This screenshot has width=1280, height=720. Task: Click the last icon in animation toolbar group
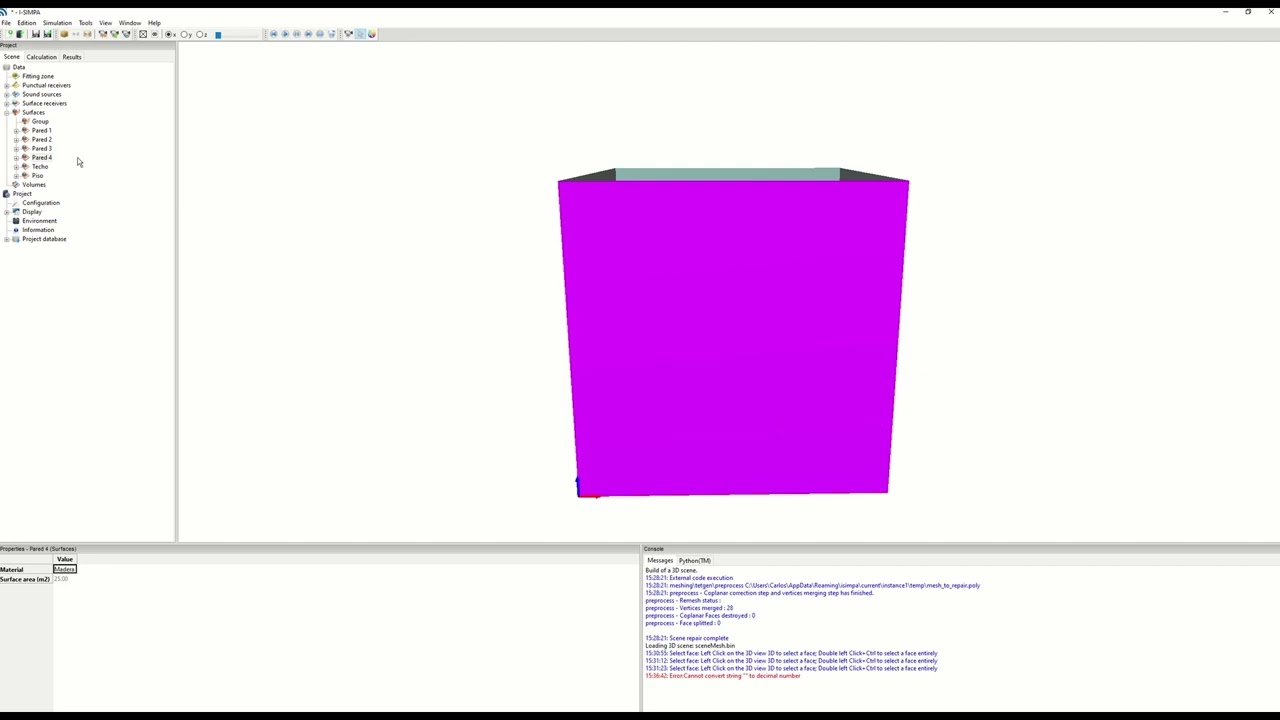(x=332, y=34)
